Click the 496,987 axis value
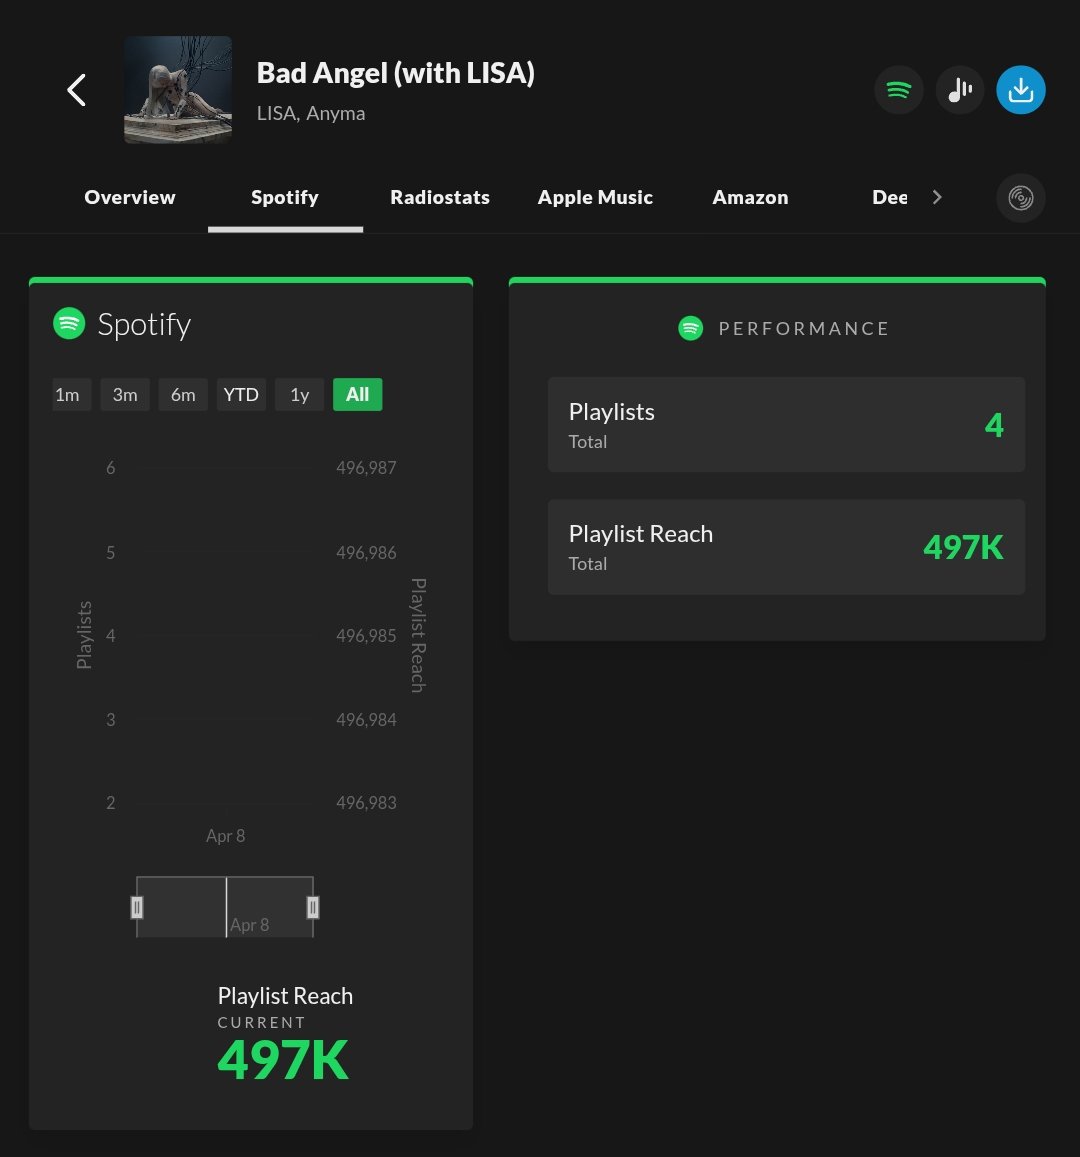 point(367,468)
